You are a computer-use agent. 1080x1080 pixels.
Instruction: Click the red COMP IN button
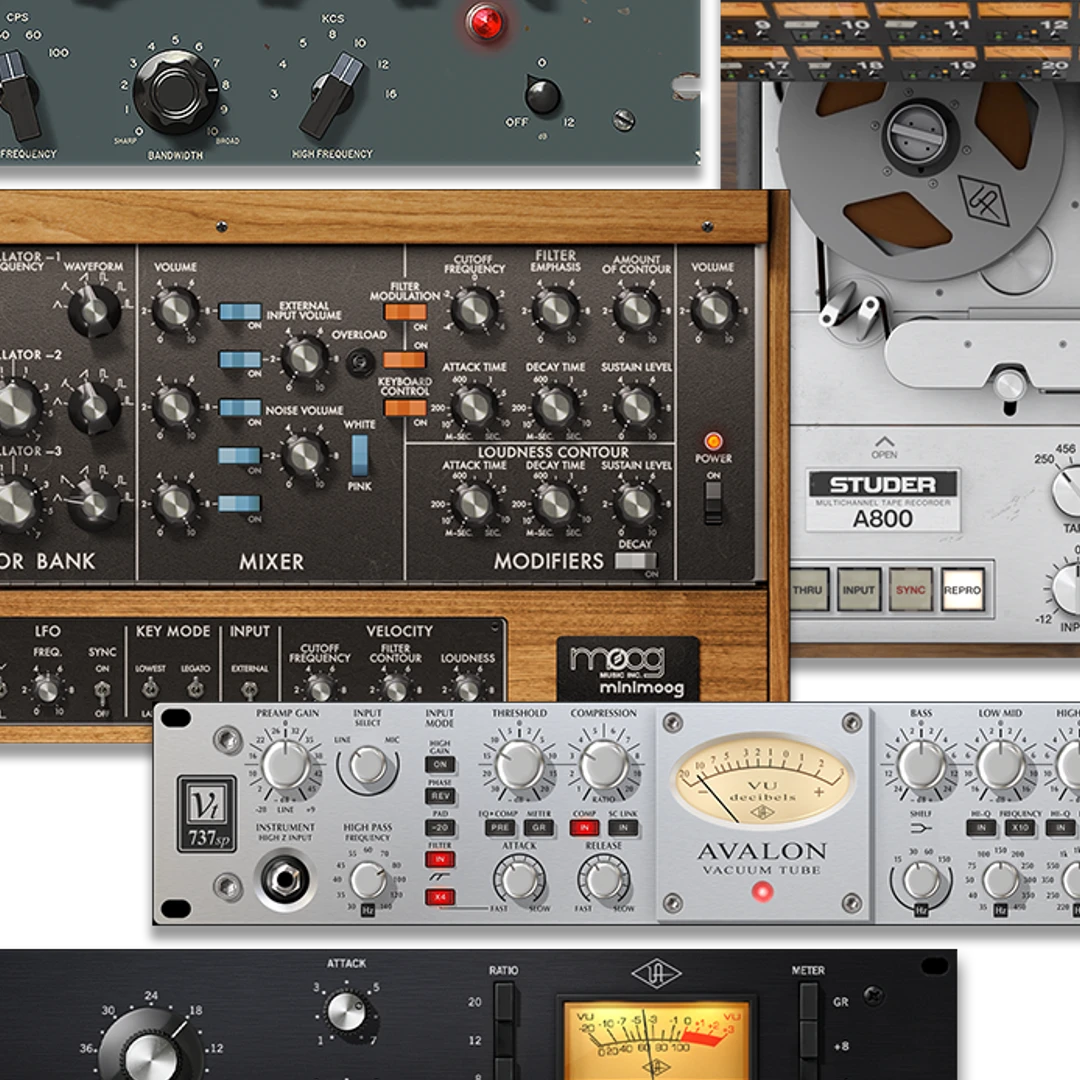tap(584, 828)
